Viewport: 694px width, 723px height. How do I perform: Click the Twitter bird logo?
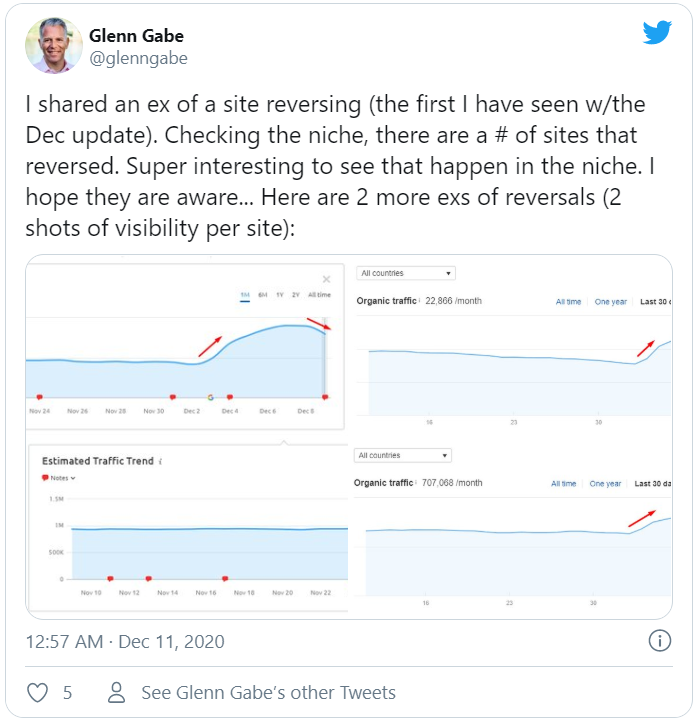(x=657, y=33)
